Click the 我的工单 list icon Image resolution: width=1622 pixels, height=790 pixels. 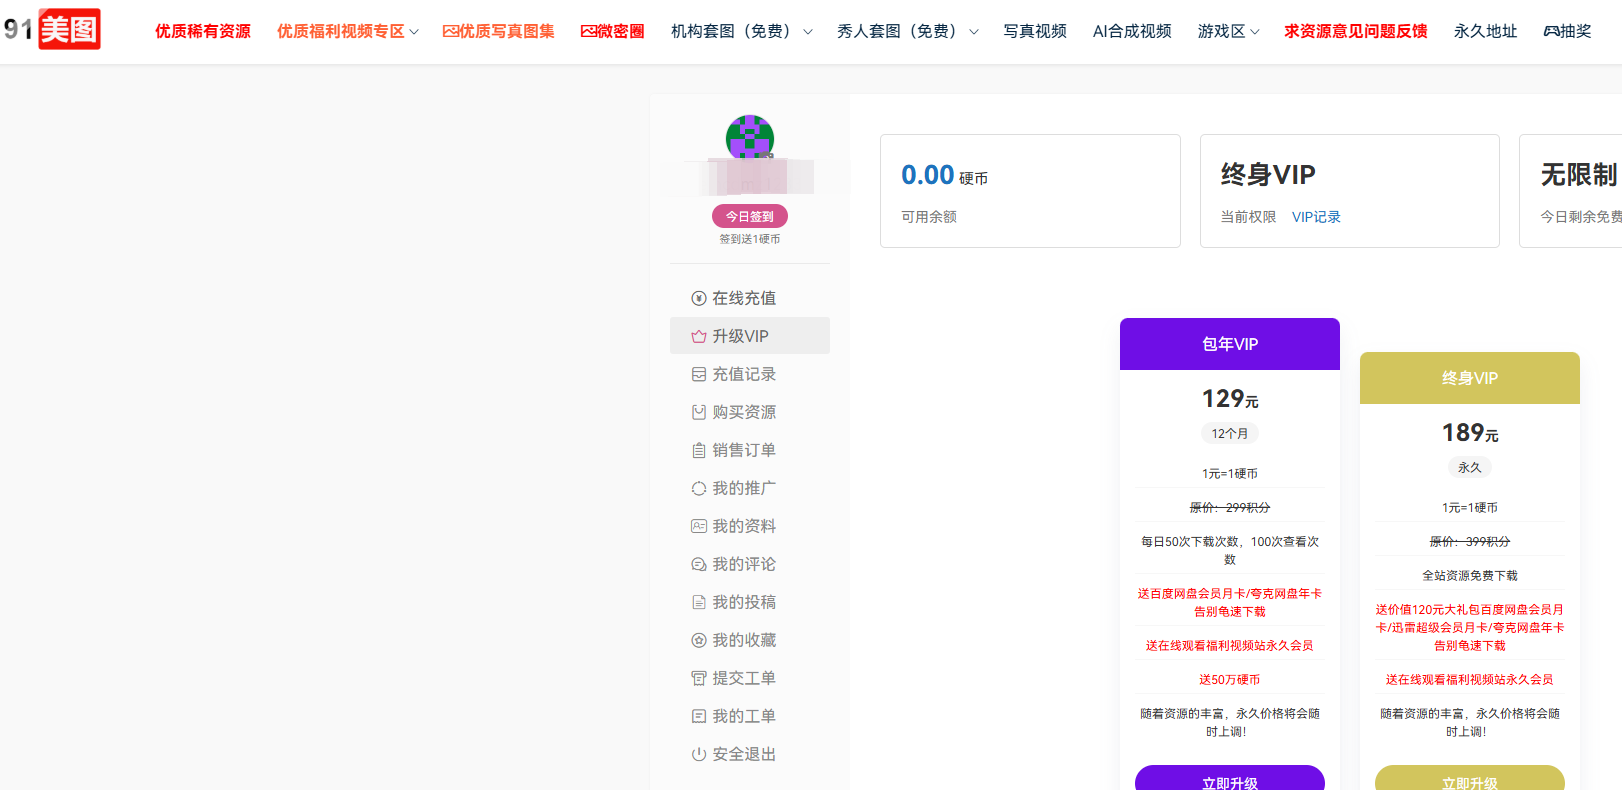click(699, 716)
